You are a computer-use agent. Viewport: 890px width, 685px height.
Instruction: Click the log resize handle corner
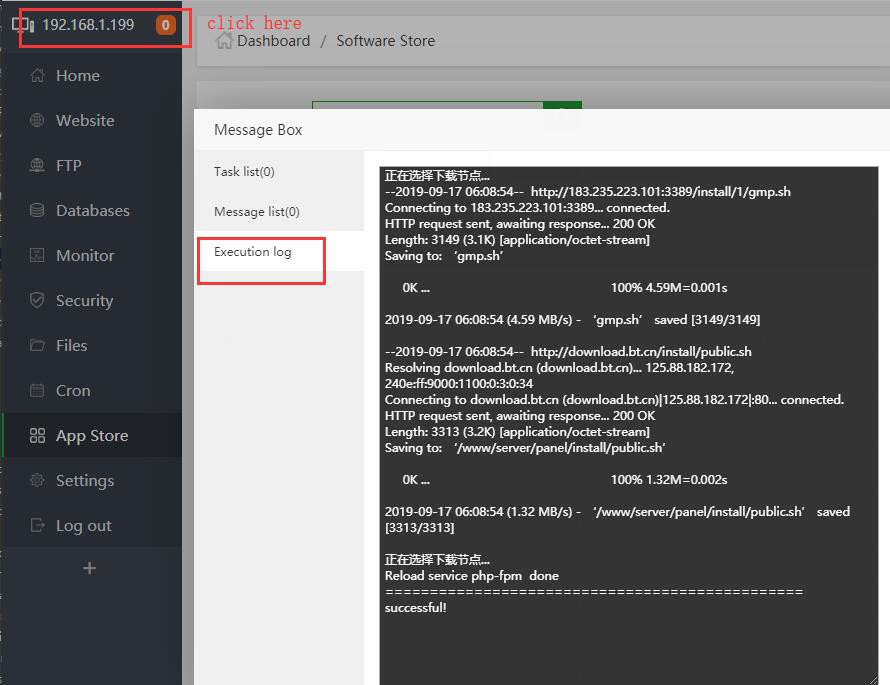[x=872, y=679]
